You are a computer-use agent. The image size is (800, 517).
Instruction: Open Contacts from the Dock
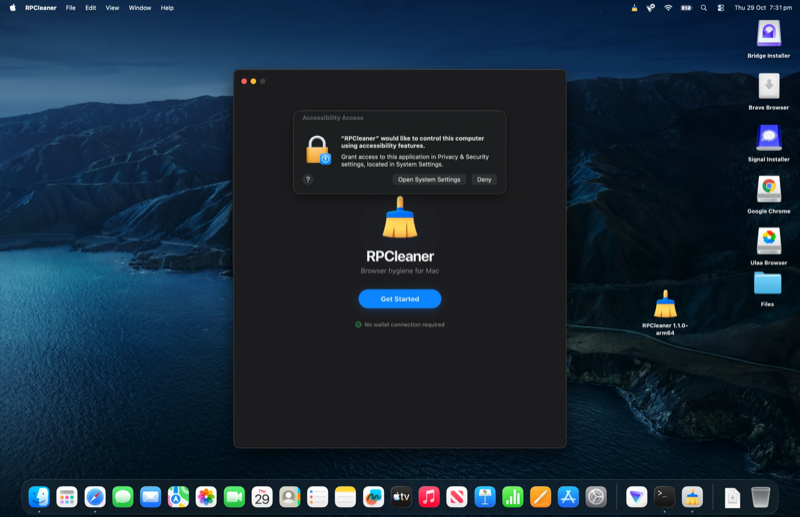290,497
